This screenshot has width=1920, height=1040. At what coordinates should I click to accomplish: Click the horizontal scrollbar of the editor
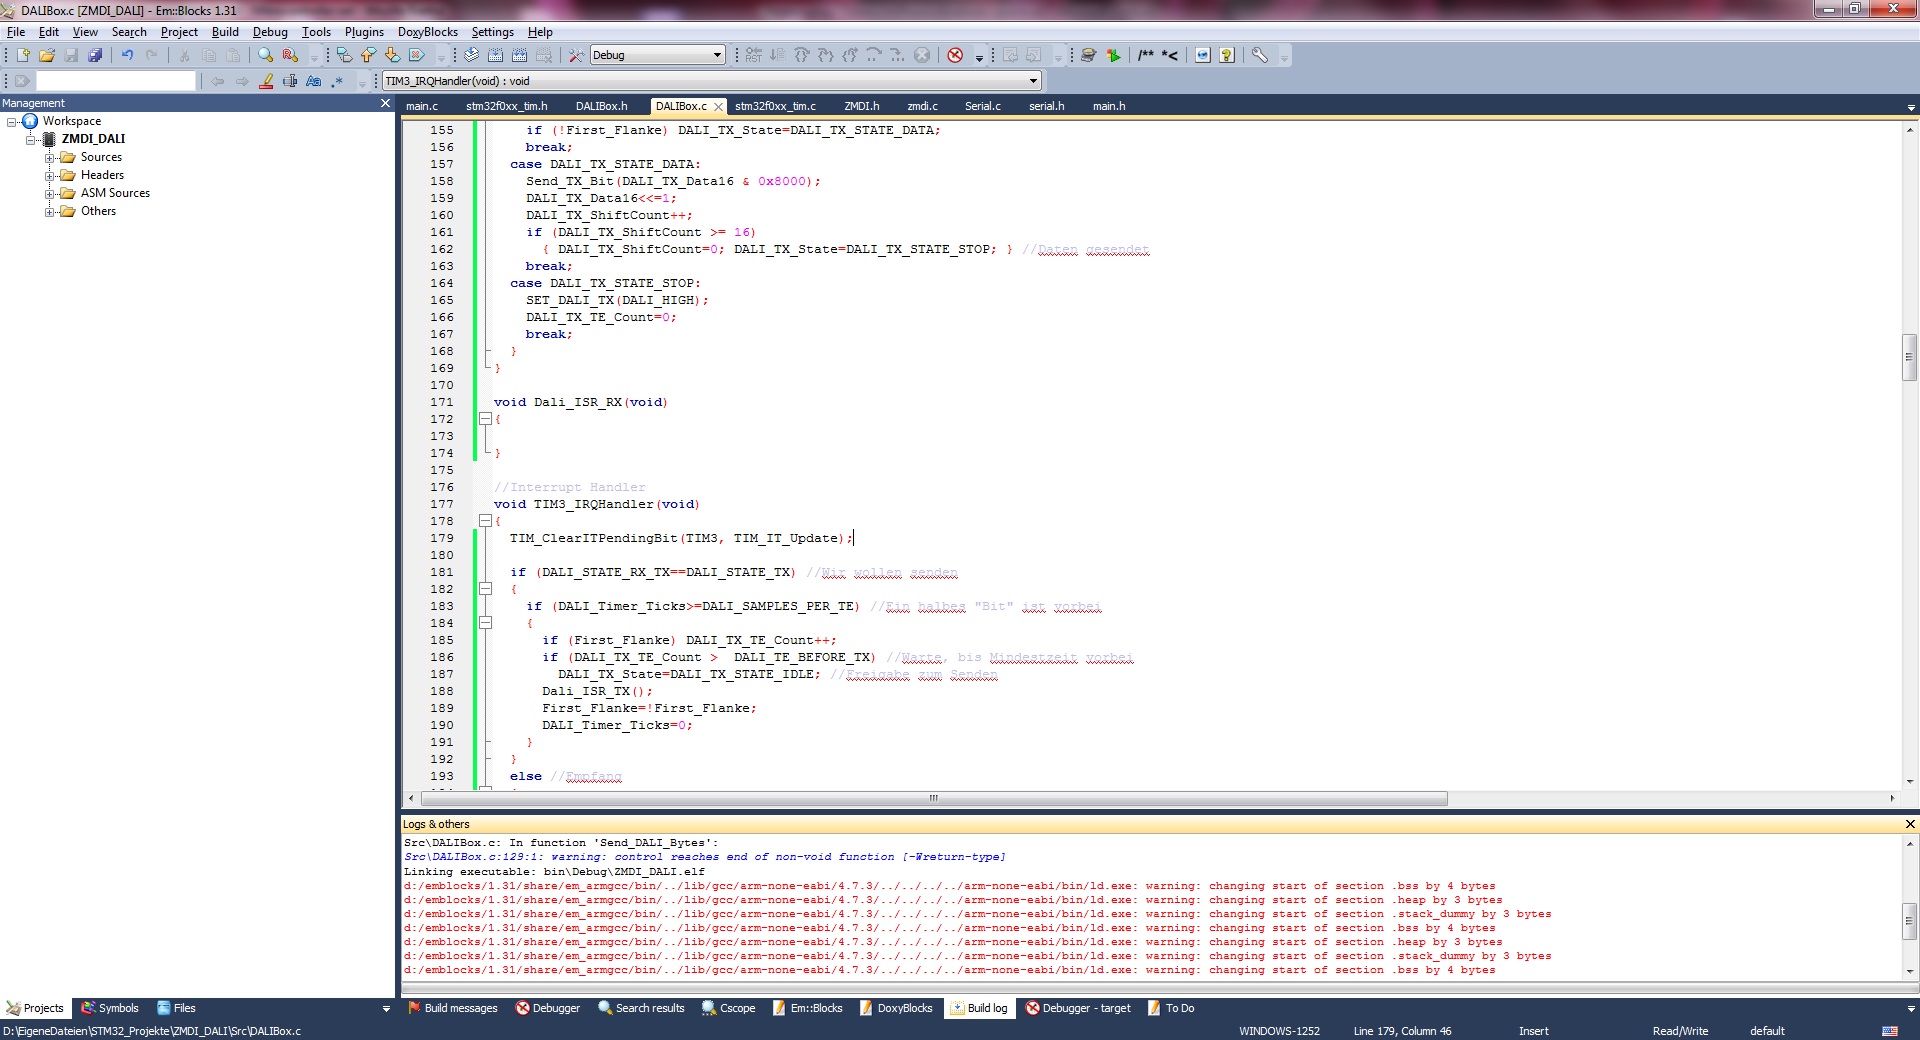coord(933,799)
